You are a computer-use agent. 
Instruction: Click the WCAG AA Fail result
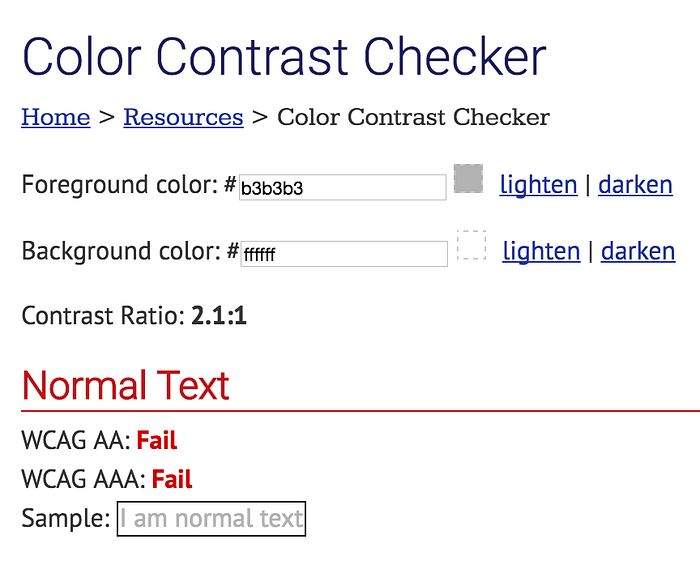(x=157, y=440)
